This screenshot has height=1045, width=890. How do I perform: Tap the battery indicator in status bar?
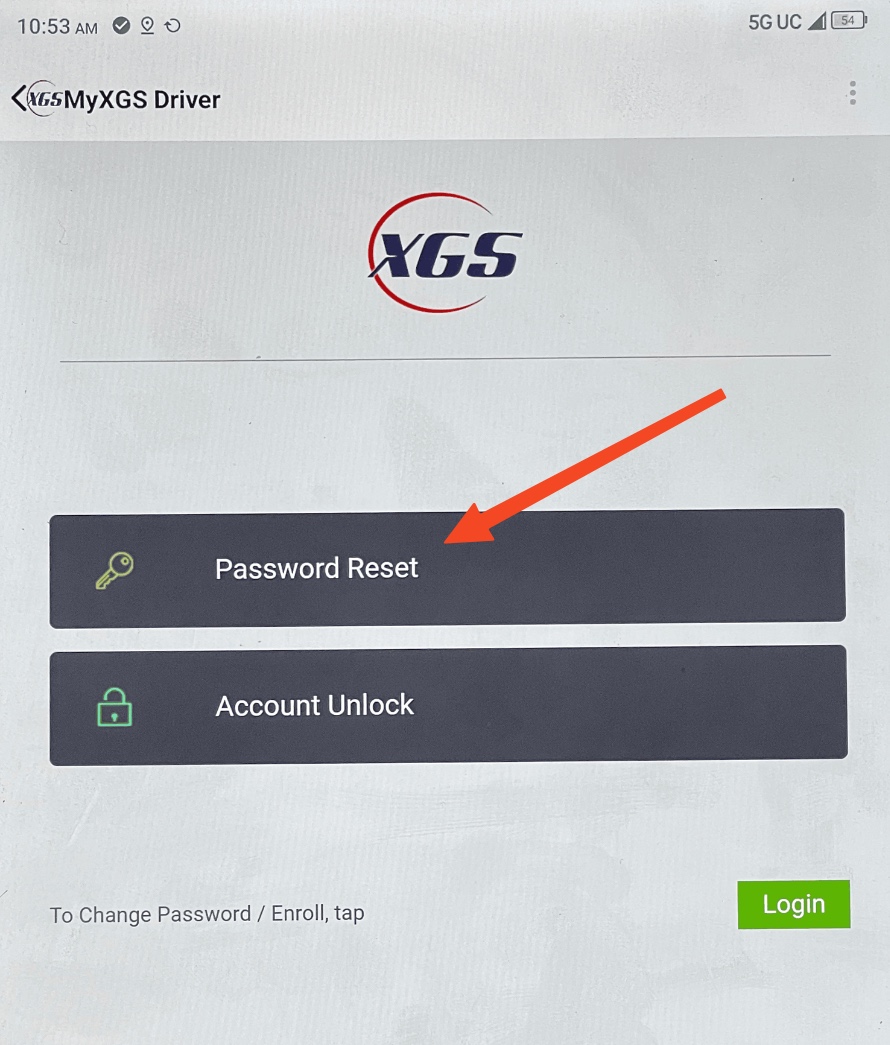point(849,21)
